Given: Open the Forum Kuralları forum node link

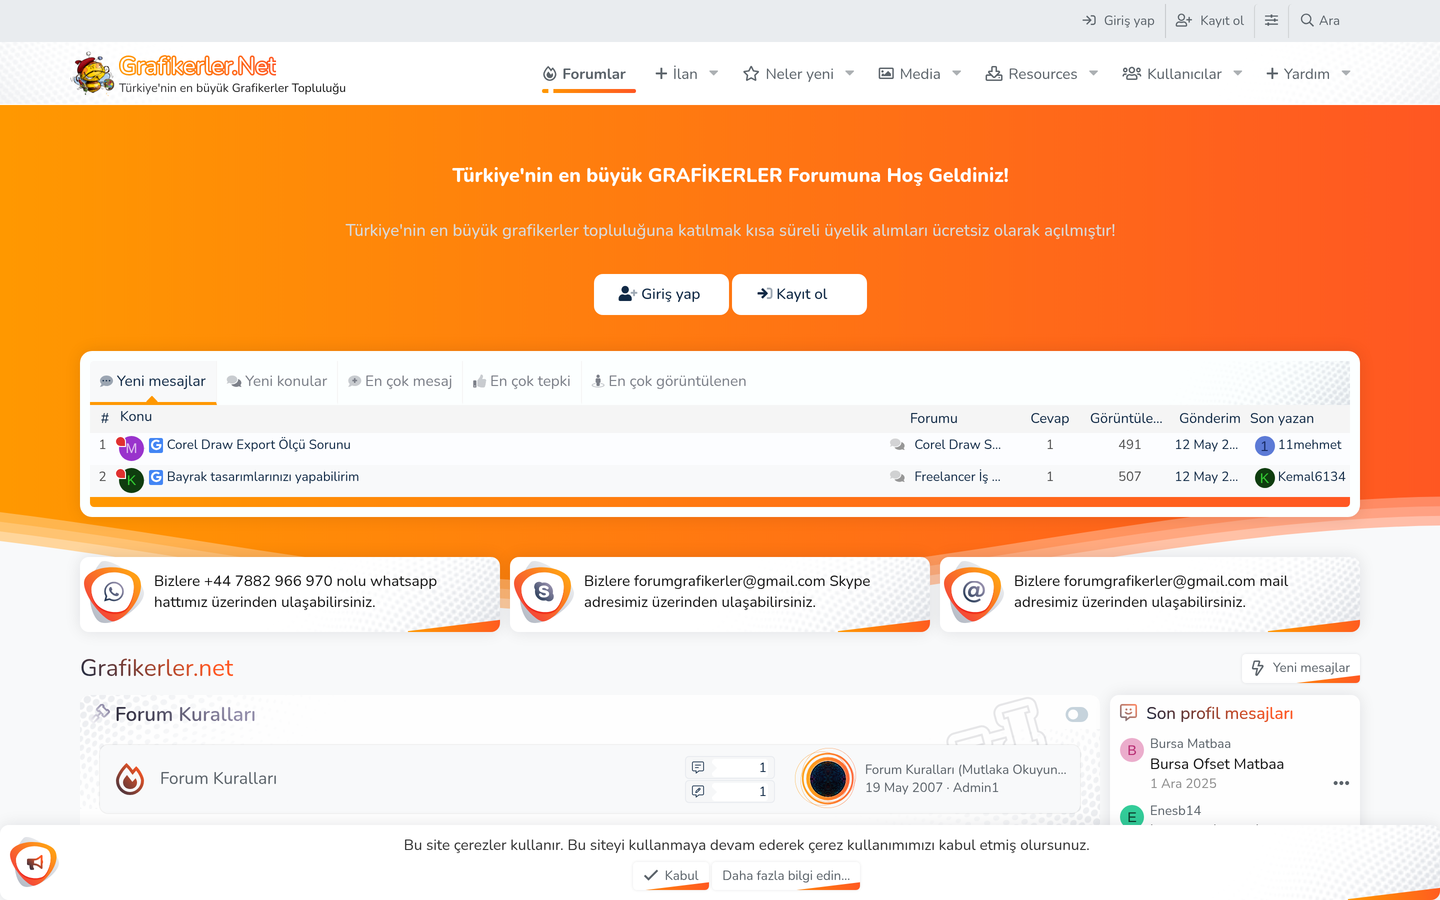Looking at the screenshot, I should [218, 778].
